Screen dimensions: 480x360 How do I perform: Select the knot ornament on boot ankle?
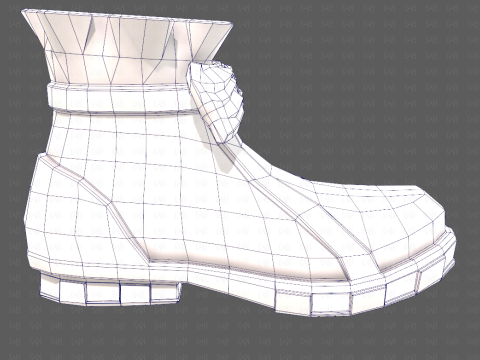tap(216, 101)
